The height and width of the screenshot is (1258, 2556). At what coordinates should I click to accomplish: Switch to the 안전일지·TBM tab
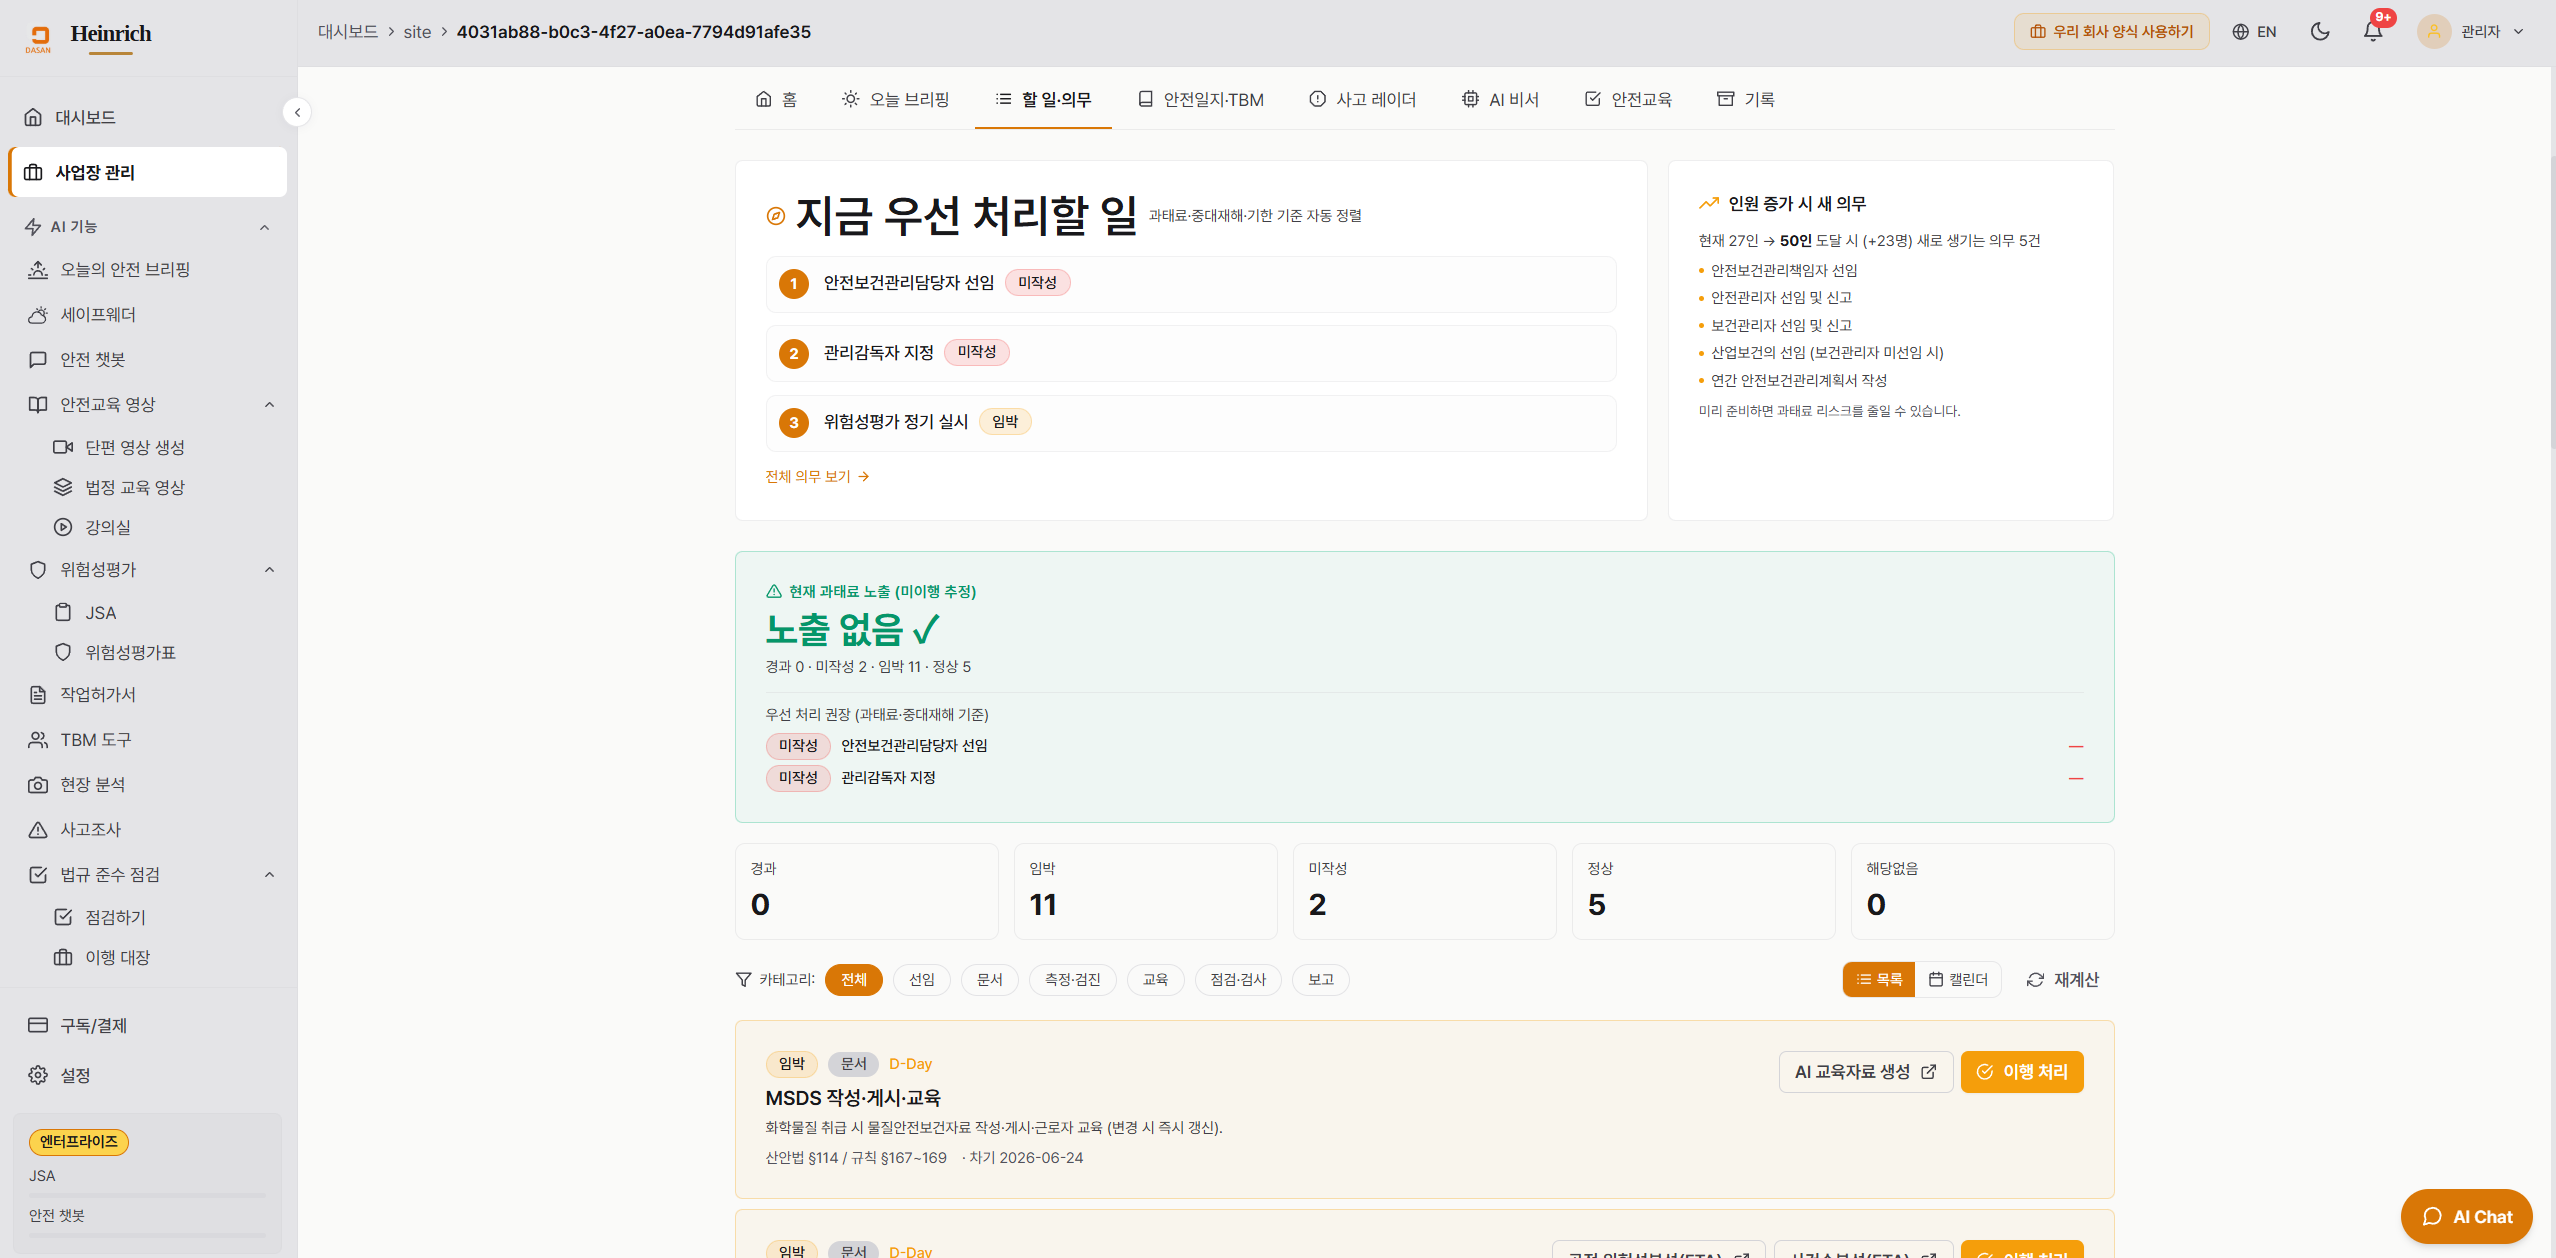pos(1201,99)
